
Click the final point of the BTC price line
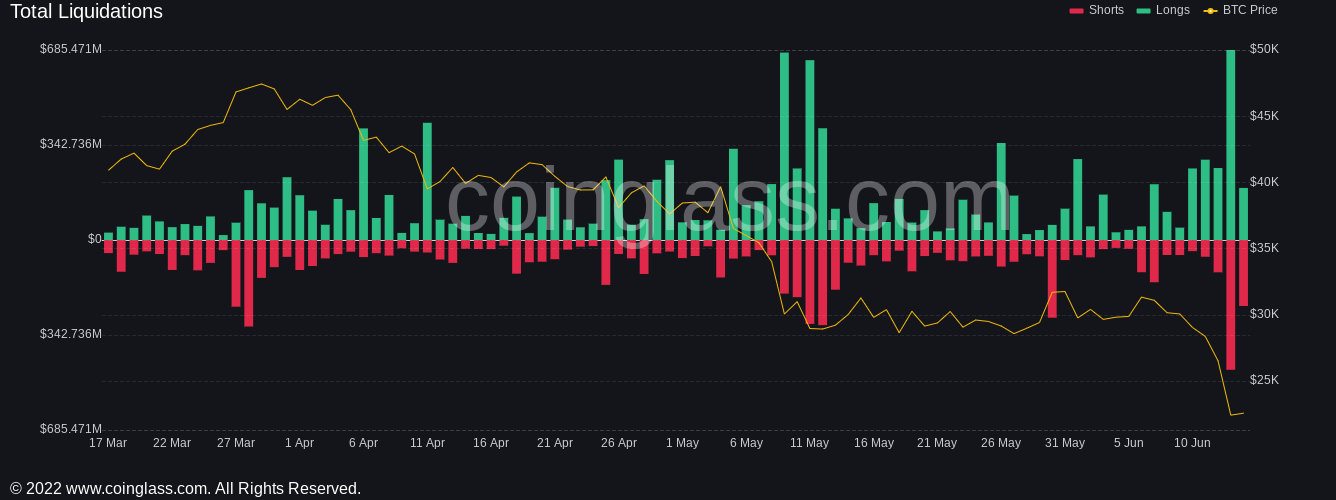[1243, 413]
